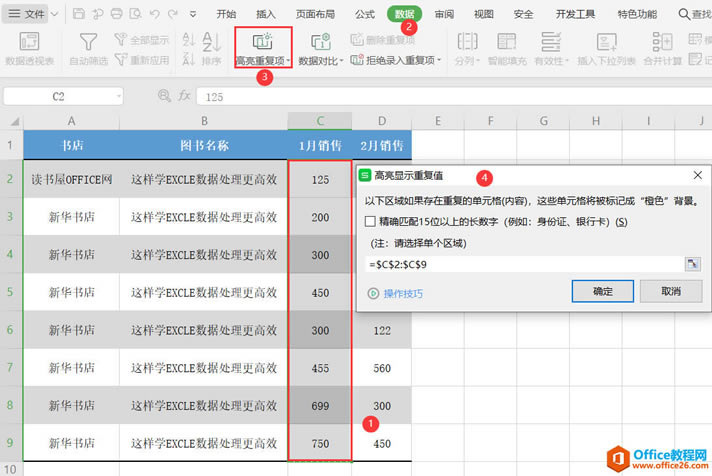
Task: Click the Save icon in quick toolbar
Action: pyautogui.click(x=79, y=14)
